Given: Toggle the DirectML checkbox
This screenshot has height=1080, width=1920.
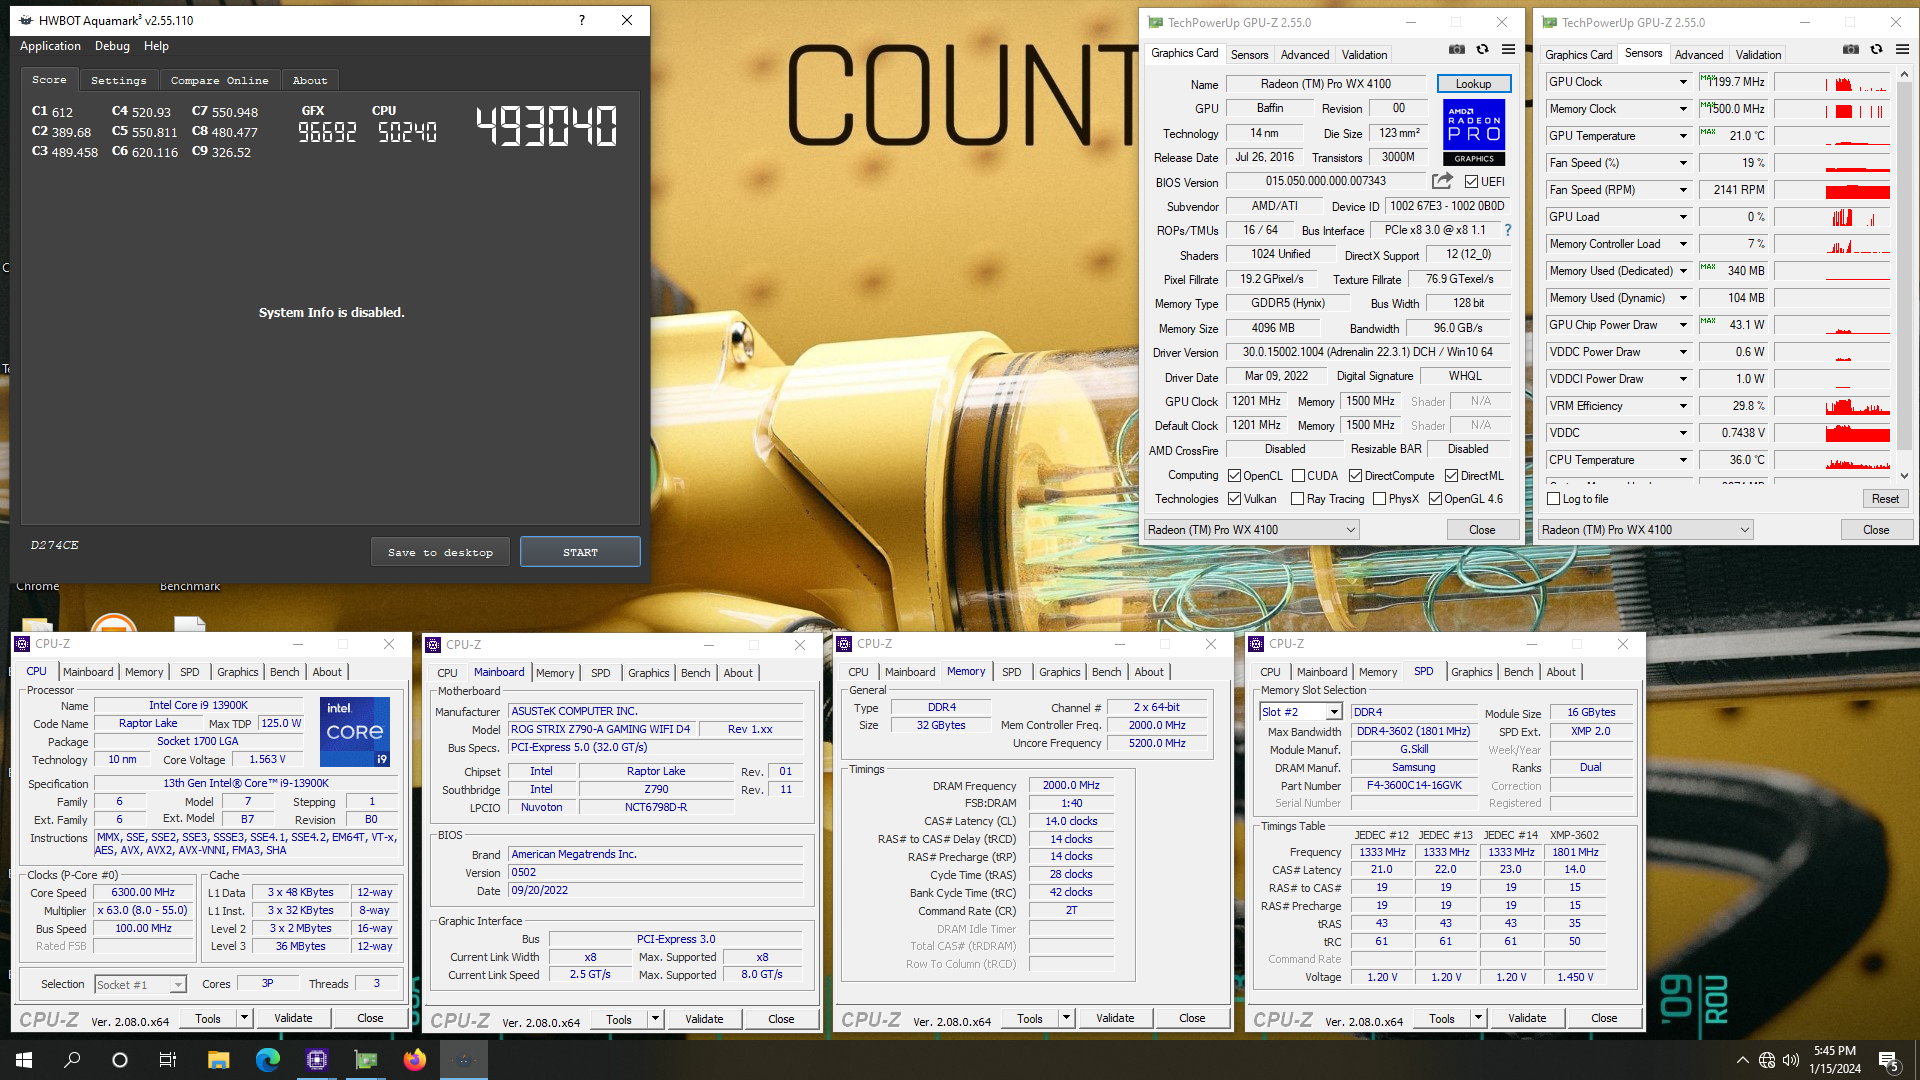Looking at the screenshot, I should pyautogui.click(x=1451, y=476).
